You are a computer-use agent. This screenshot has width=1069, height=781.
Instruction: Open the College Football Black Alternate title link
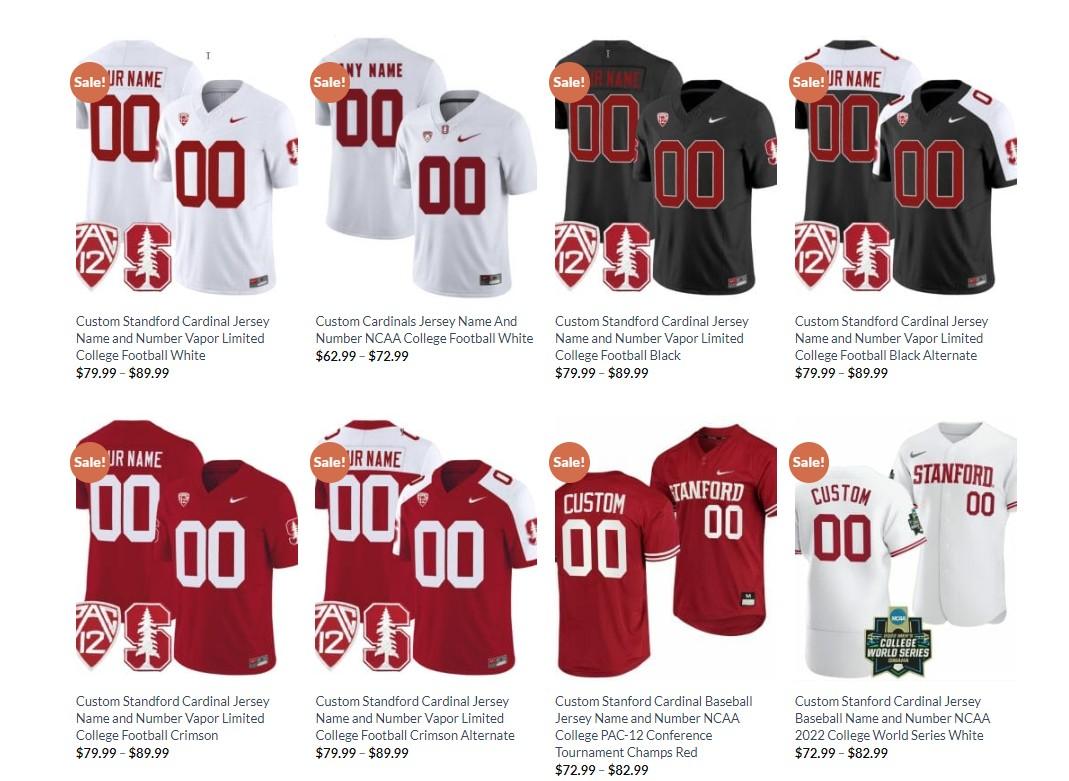click(x=891, y=338)
